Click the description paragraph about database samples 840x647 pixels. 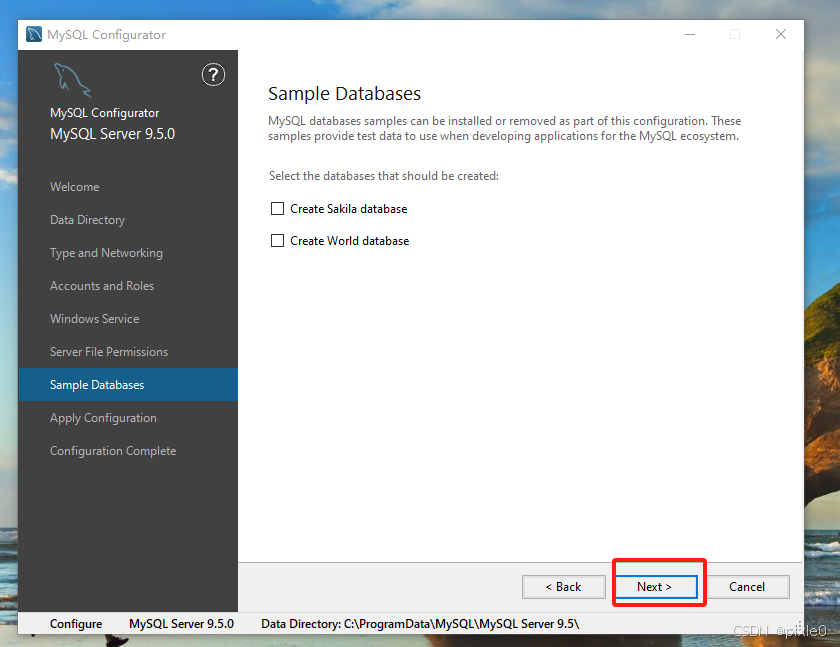[x=505, y=129]
